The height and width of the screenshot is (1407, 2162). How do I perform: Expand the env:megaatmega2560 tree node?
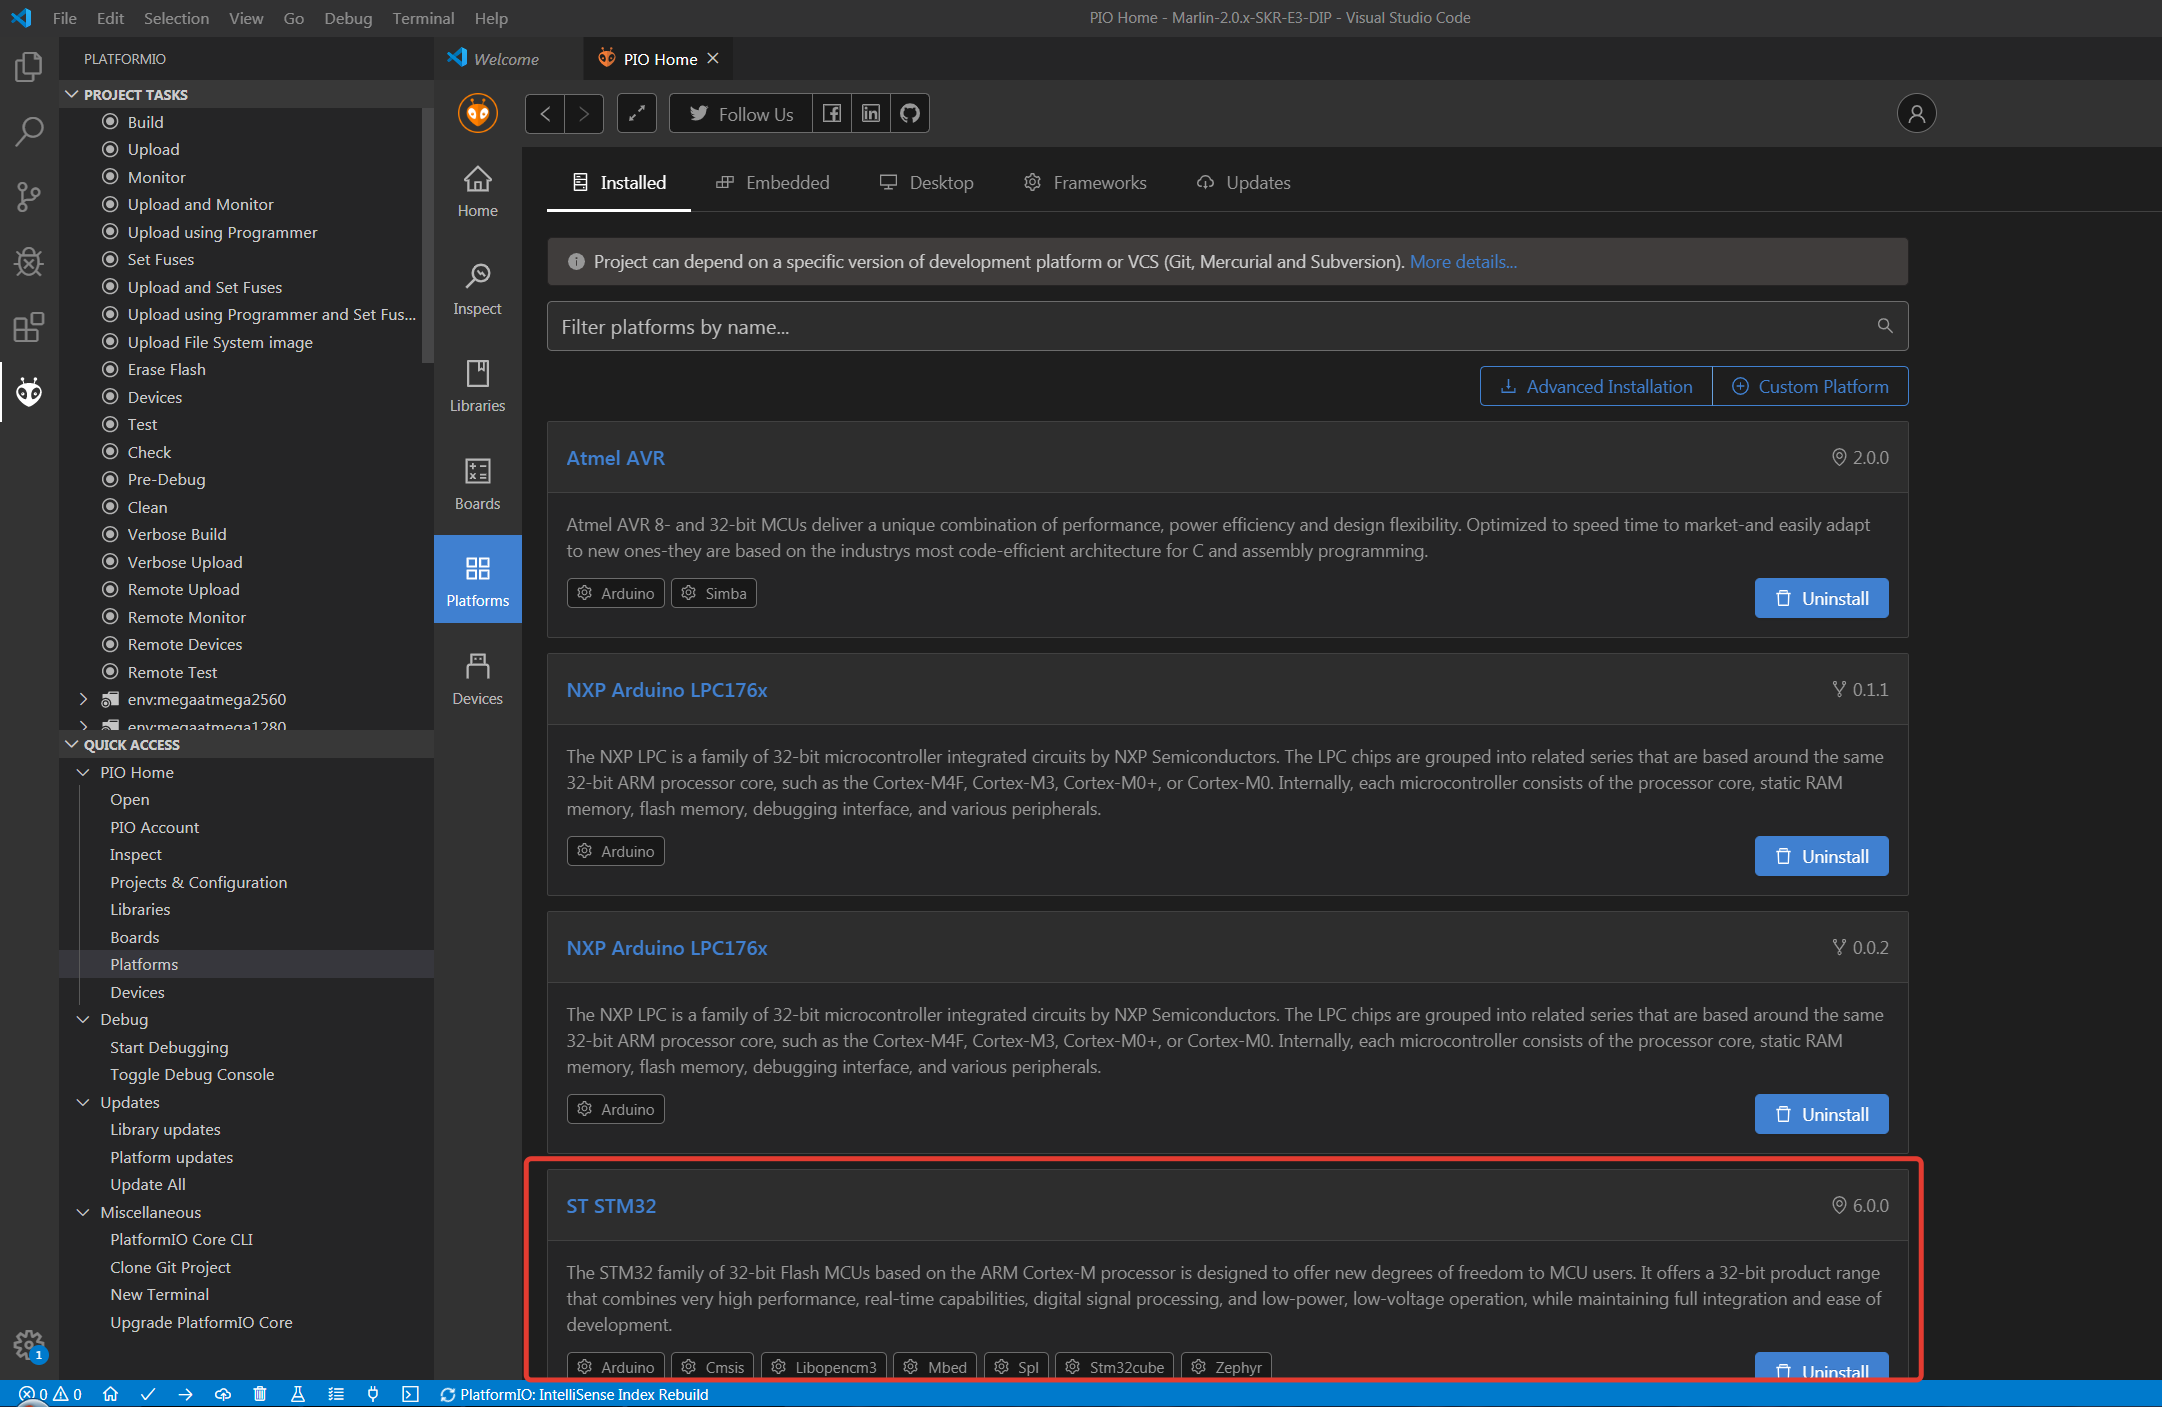pyautogui.click(x=84, y=699)
